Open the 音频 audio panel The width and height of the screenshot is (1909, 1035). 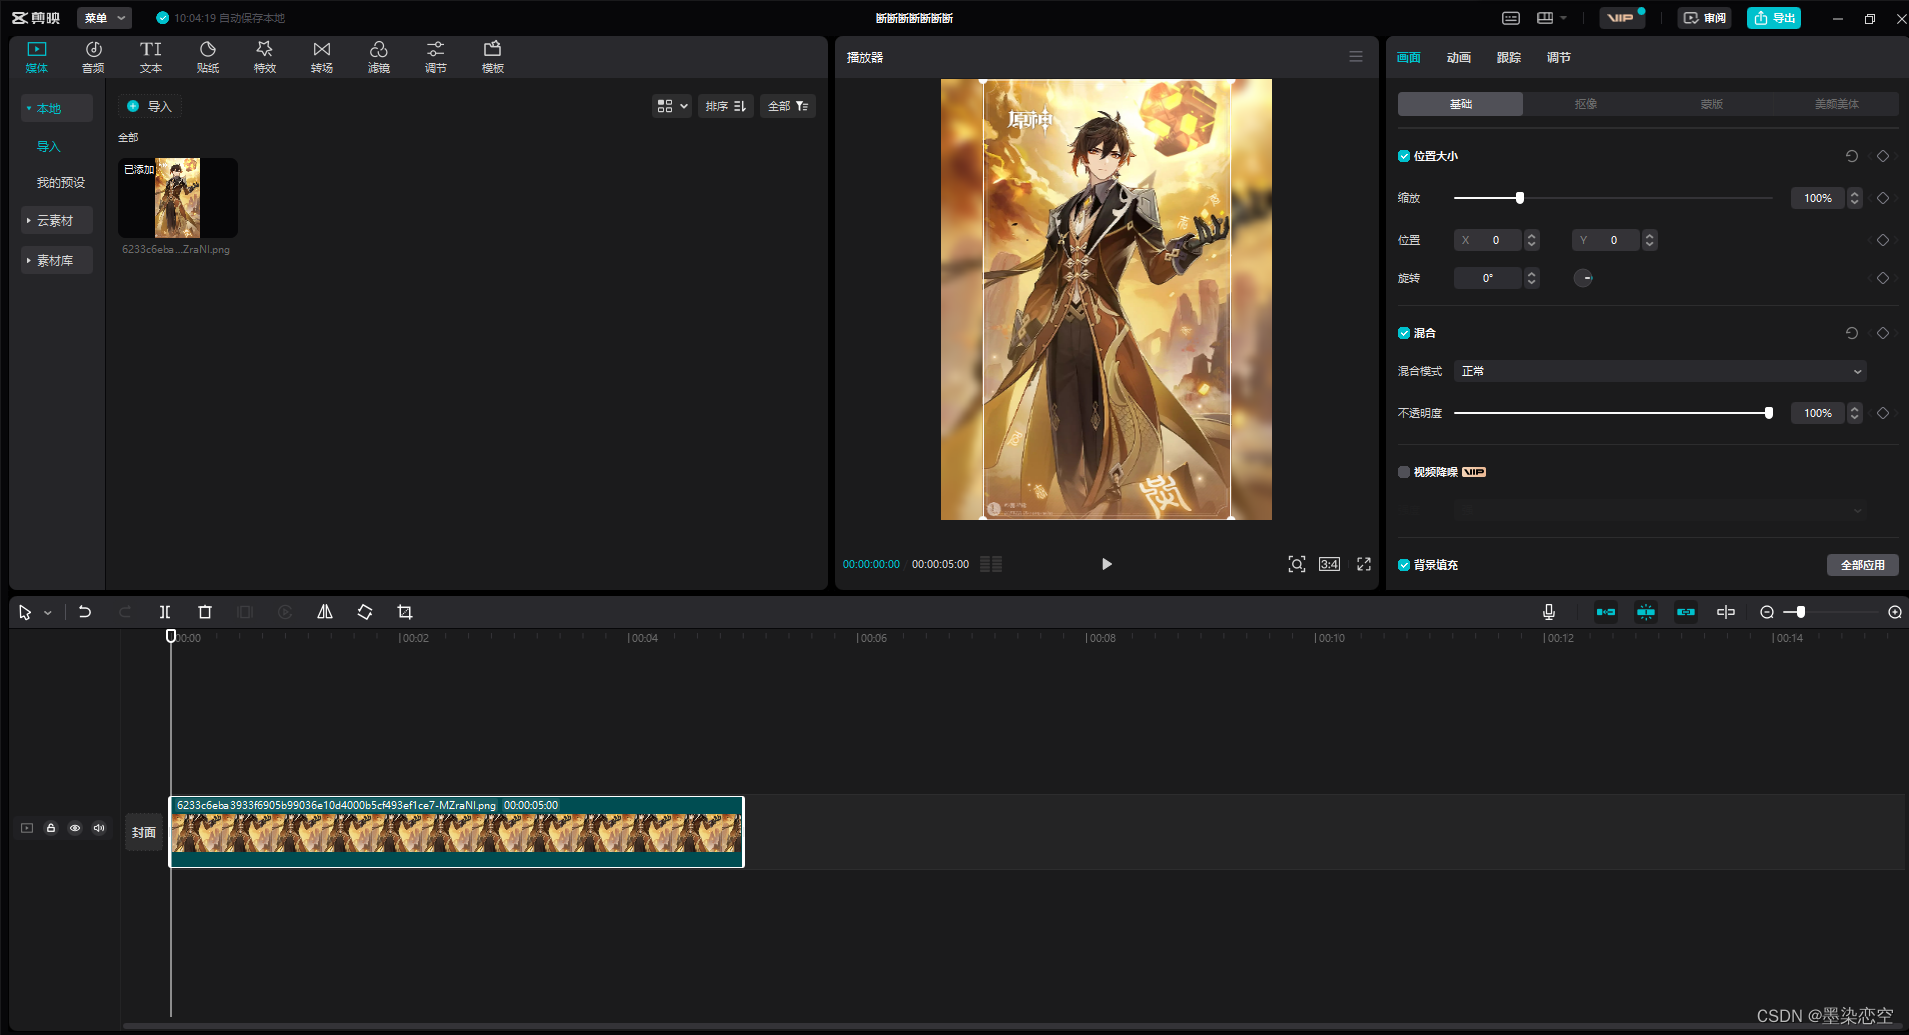93,57
